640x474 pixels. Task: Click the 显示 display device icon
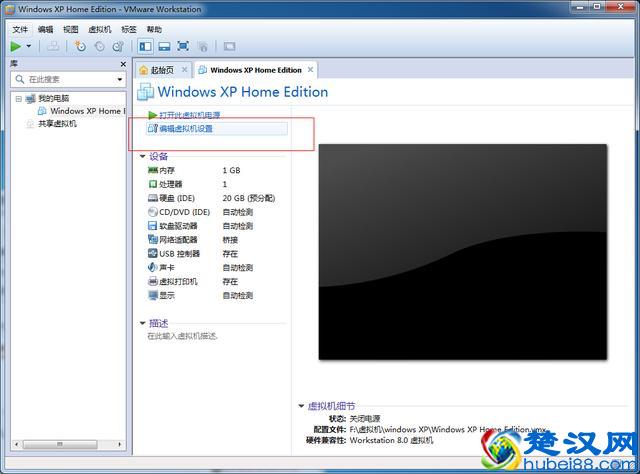pos(153,295)
